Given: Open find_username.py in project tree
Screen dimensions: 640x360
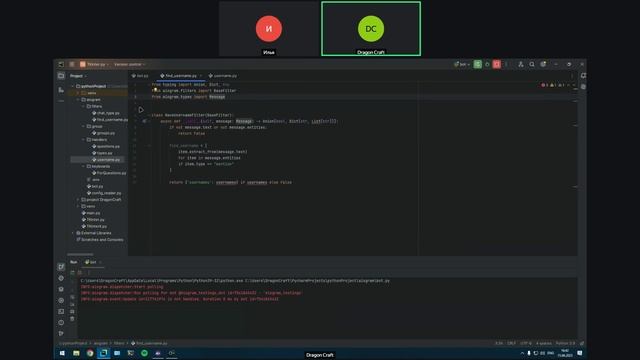Looking at the screenshot, I should click(x=109, y=120).
